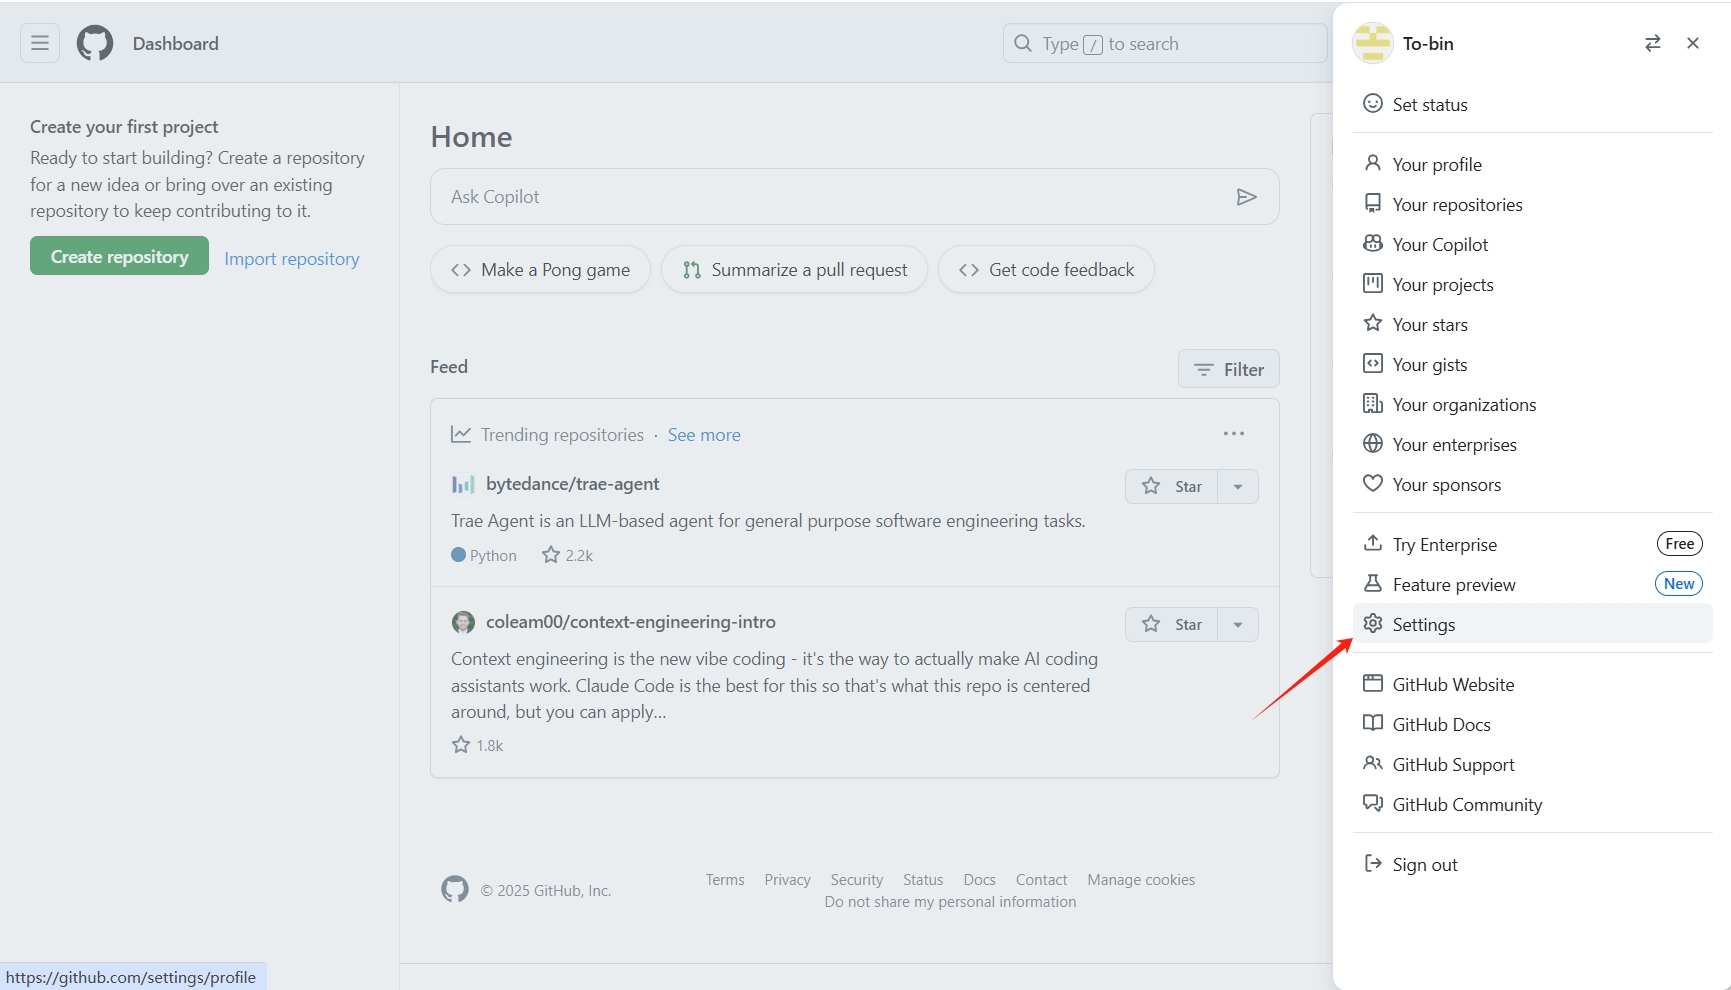1731x990 pixels.
Task: Click the building icon for organizations
Action: click(1373, 404)
